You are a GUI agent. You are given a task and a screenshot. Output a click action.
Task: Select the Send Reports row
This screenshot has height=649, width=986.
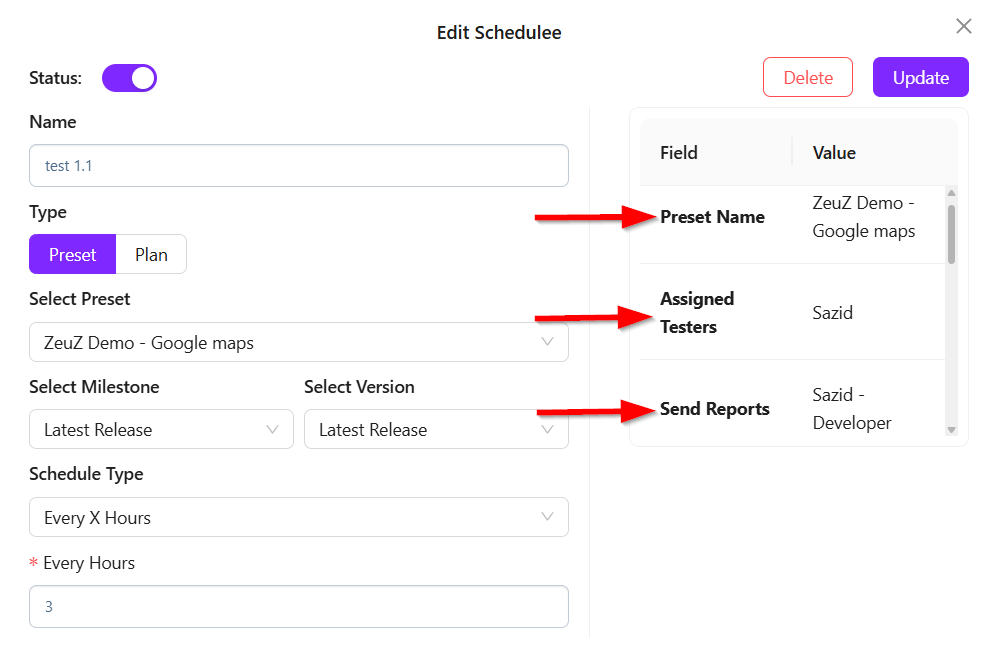[x=714, y=409]
